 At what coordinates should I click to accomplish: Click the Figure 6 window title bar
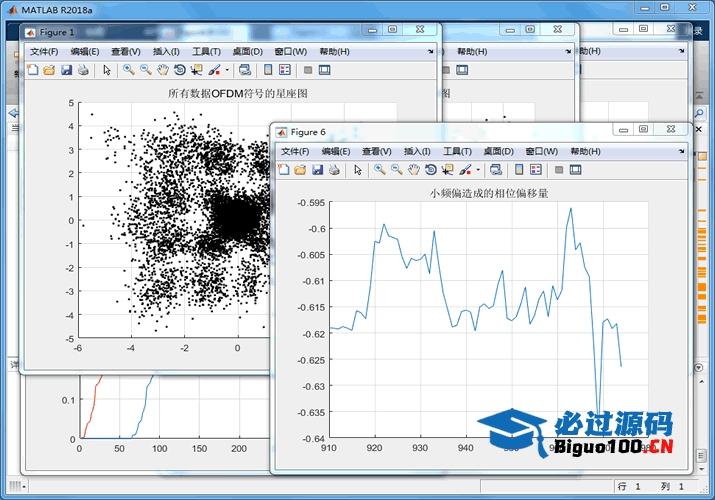(450, 132)
